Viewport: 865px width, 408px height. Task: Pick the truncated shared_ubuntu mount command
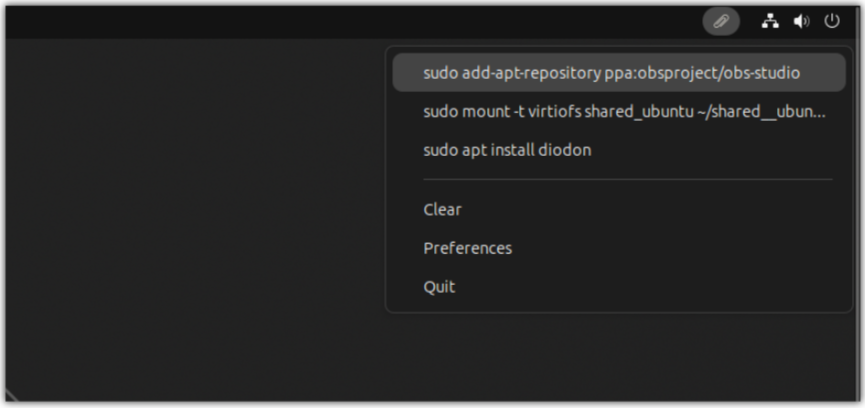tap(624, 111)
